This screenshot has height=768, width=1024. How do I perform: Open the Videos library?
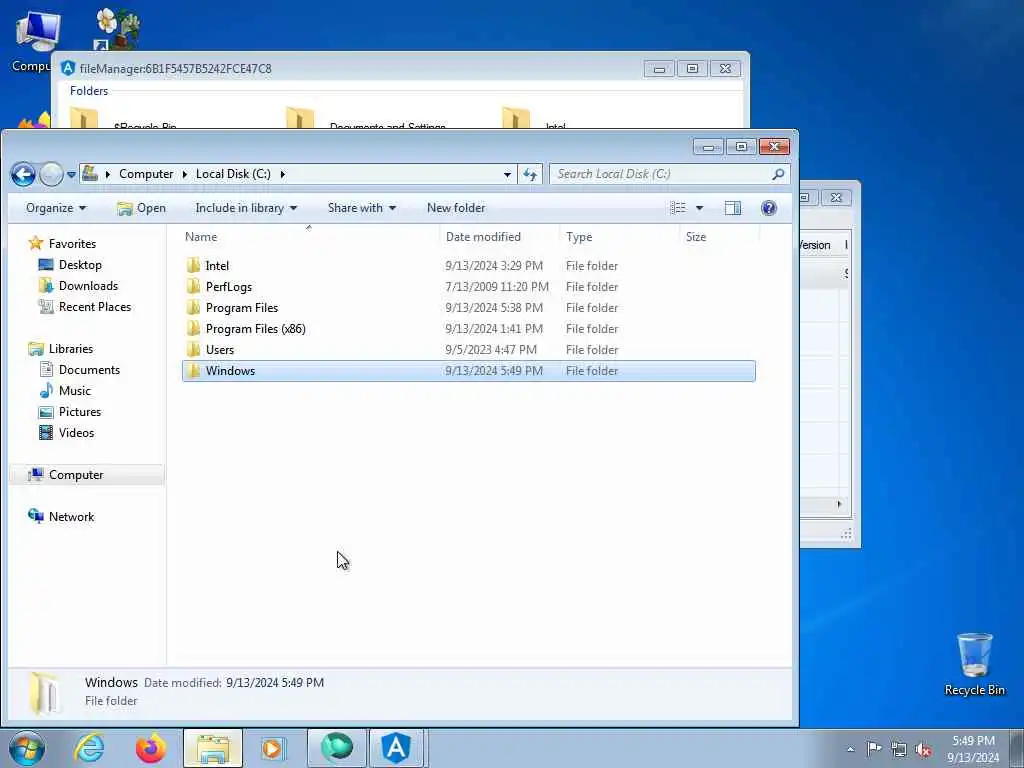pos(76,432)
